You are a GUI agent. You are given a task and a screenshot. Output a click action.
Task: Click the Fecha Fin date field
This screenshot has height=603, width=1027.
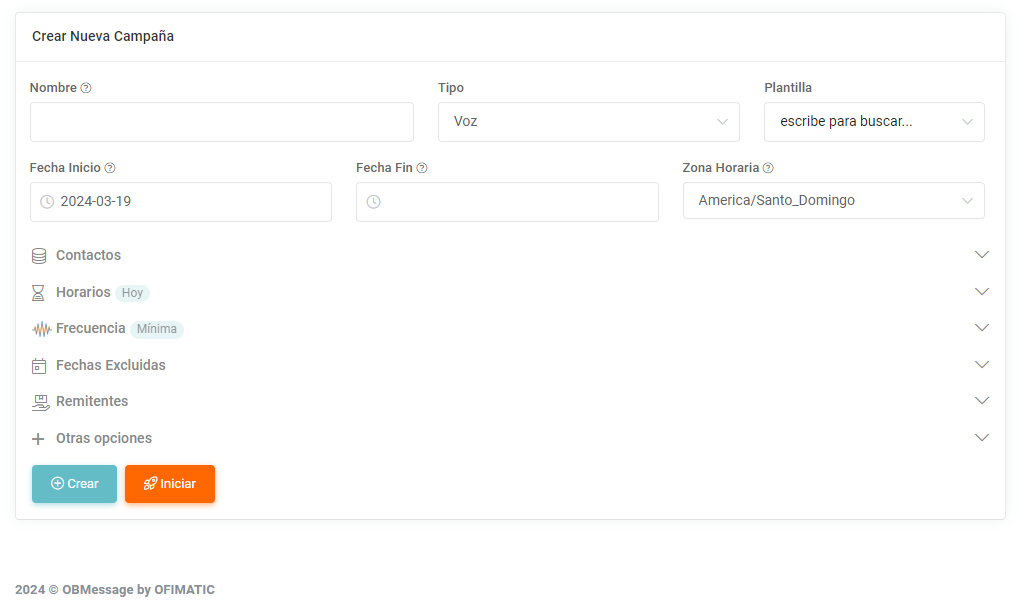[507, 202]
